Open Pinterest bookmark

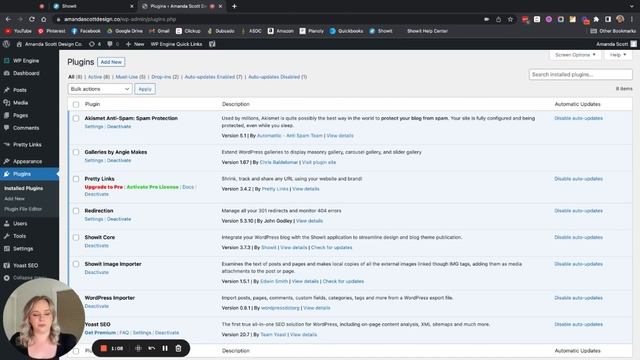click(x=51, y=31)
